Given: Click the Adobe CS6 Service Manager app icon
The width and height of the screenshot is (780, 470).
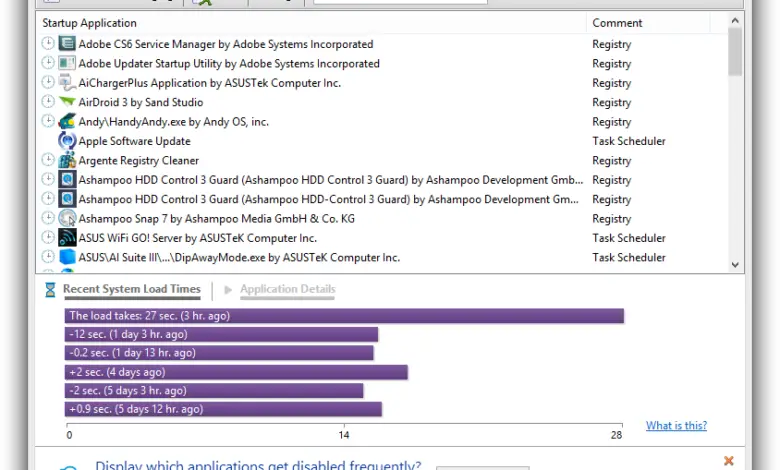Looking at the screenshot, I should click(67, 44).
